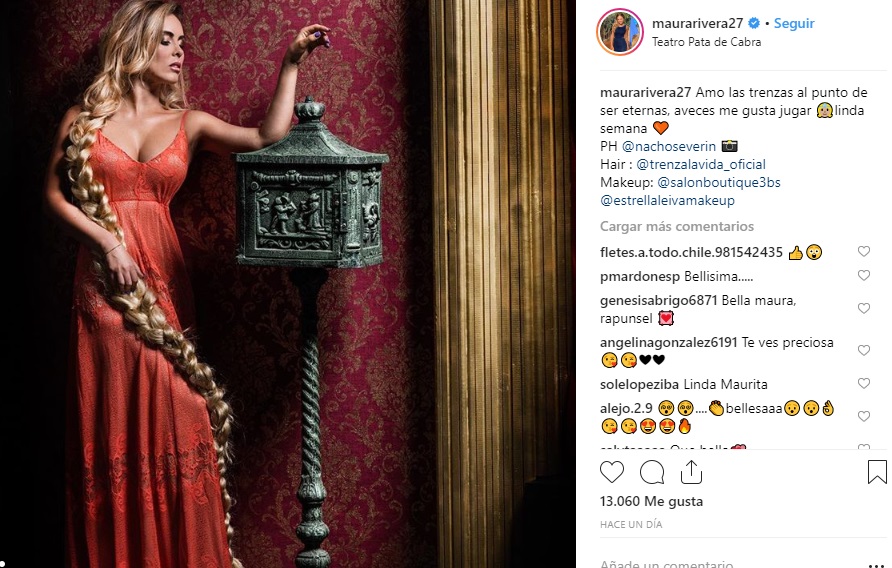View the 13.060 Me gusta likes list
Screen dimensions: 892x568
(651, 501)
